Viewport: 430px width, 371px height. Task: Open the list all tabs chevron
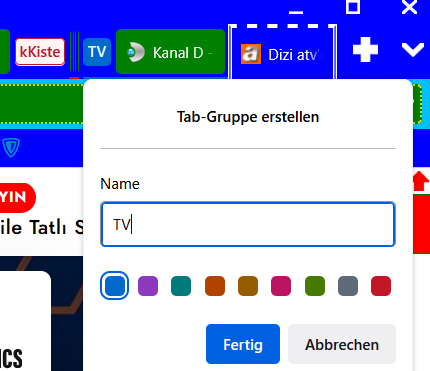[x=413, y=50]
